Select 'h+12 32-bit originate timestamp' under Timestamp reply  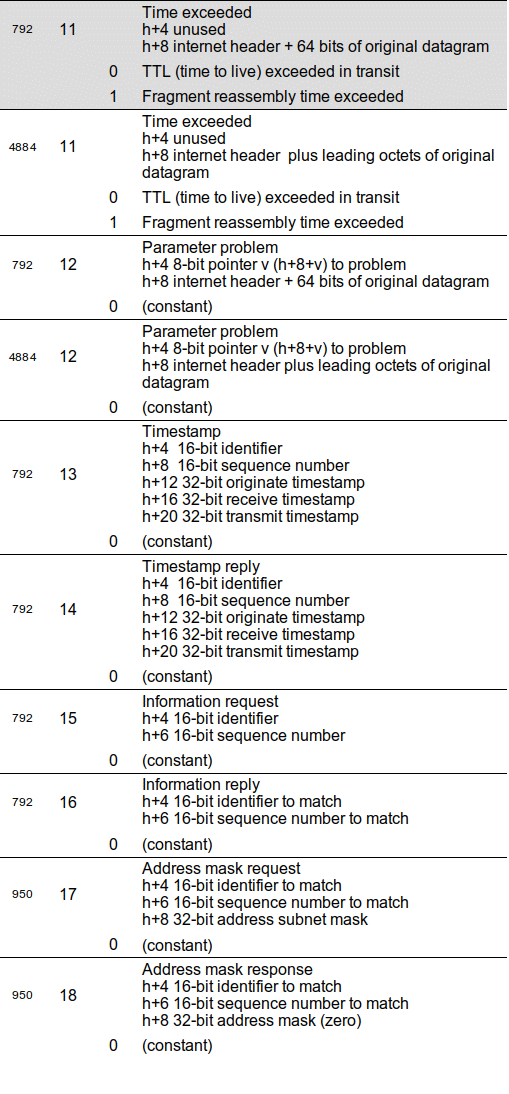(253, 617)
